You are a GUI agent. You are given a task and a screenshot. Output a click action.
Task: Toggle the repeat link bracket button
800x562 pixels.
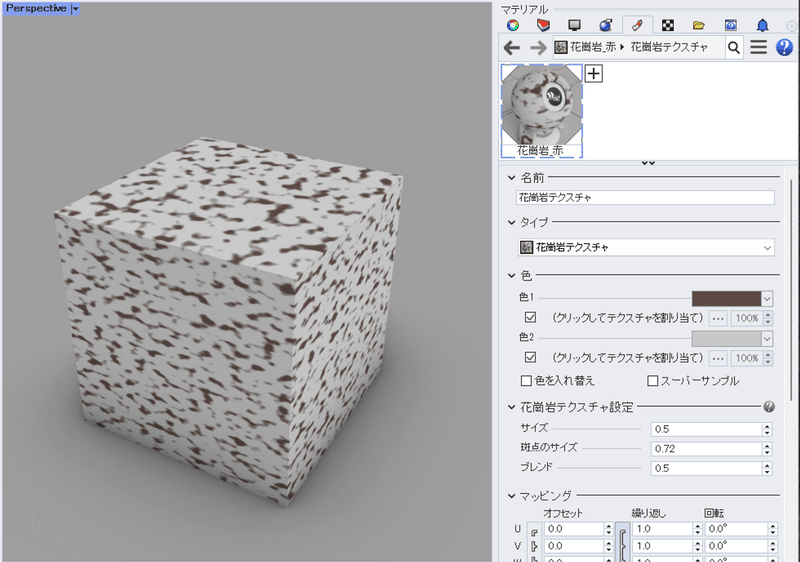pos(622,542)
